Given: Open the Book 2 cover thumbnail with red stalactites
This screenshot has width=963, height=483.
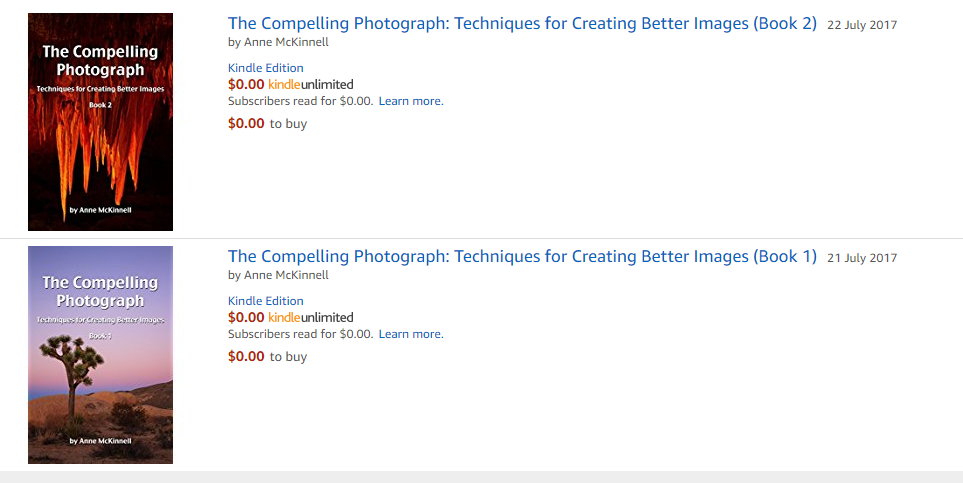Looking at the screenshot, I should 100,122.
